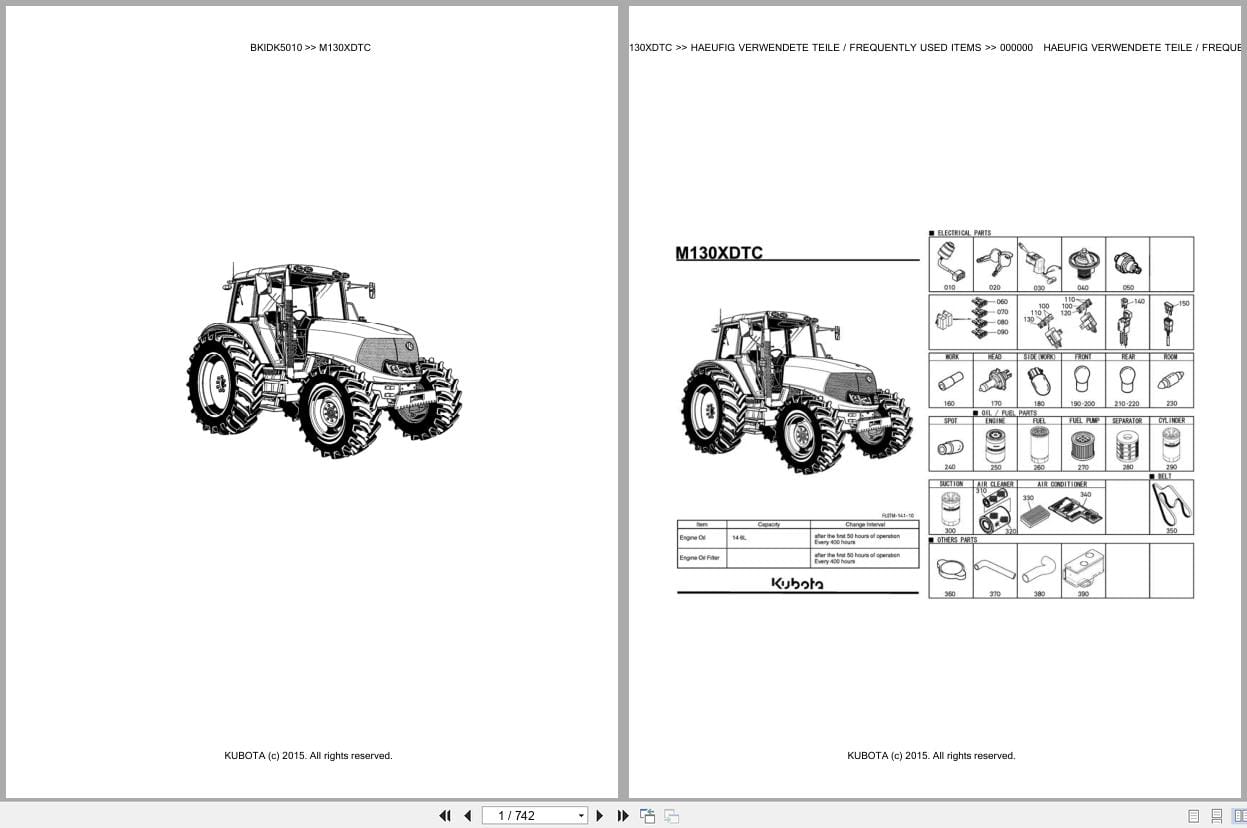Screen dimensions: 1247x828
Task: Select the thermostat part 040
Action: (x=1083, y=265)
